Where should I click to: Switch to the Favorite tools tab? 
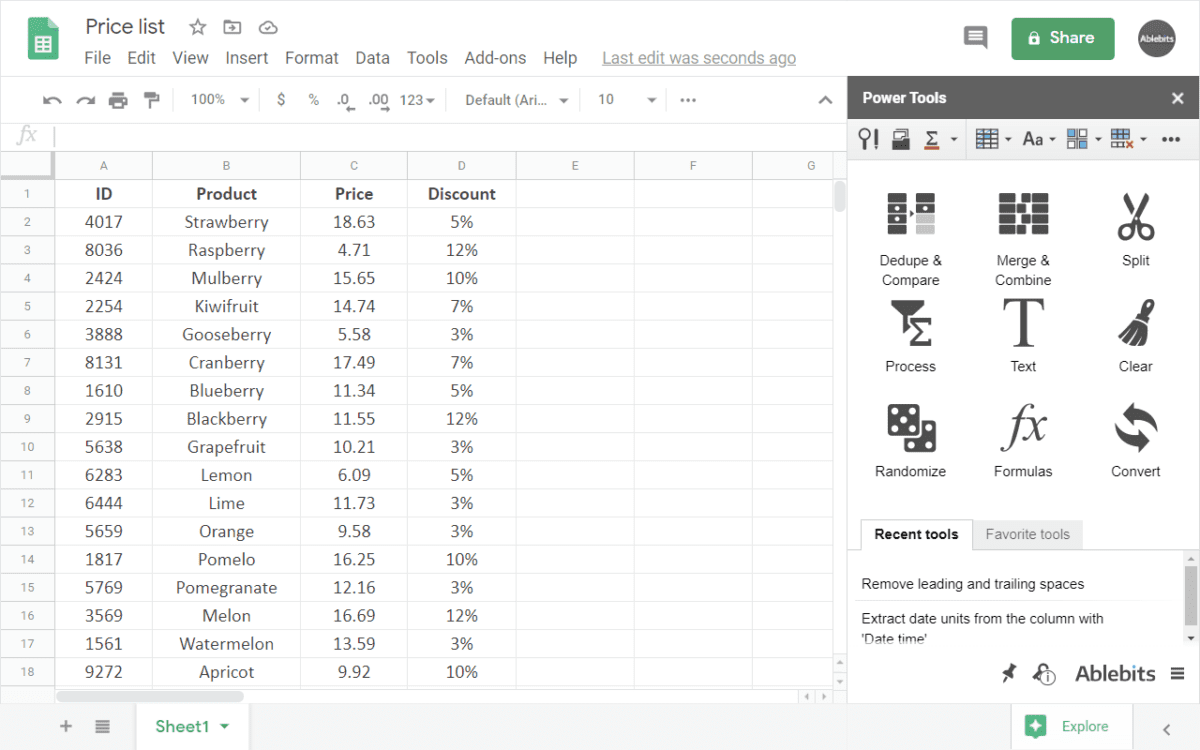click(x=1027, y=535)
